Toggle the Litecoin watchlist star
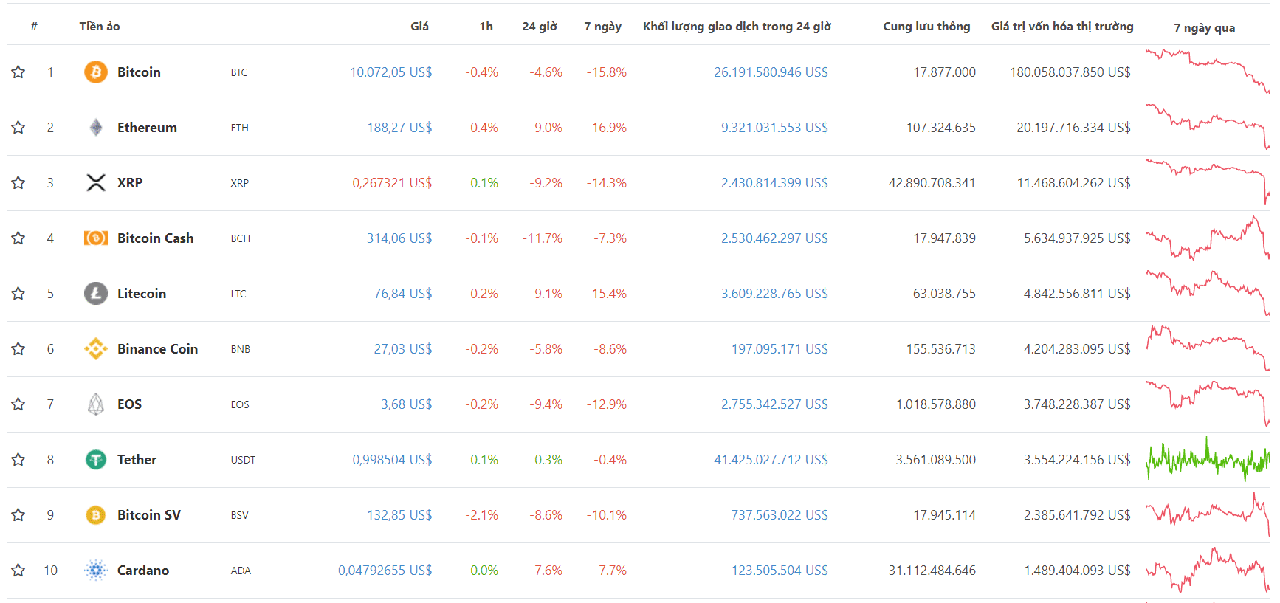The image size is (1280, 603). 18,294
